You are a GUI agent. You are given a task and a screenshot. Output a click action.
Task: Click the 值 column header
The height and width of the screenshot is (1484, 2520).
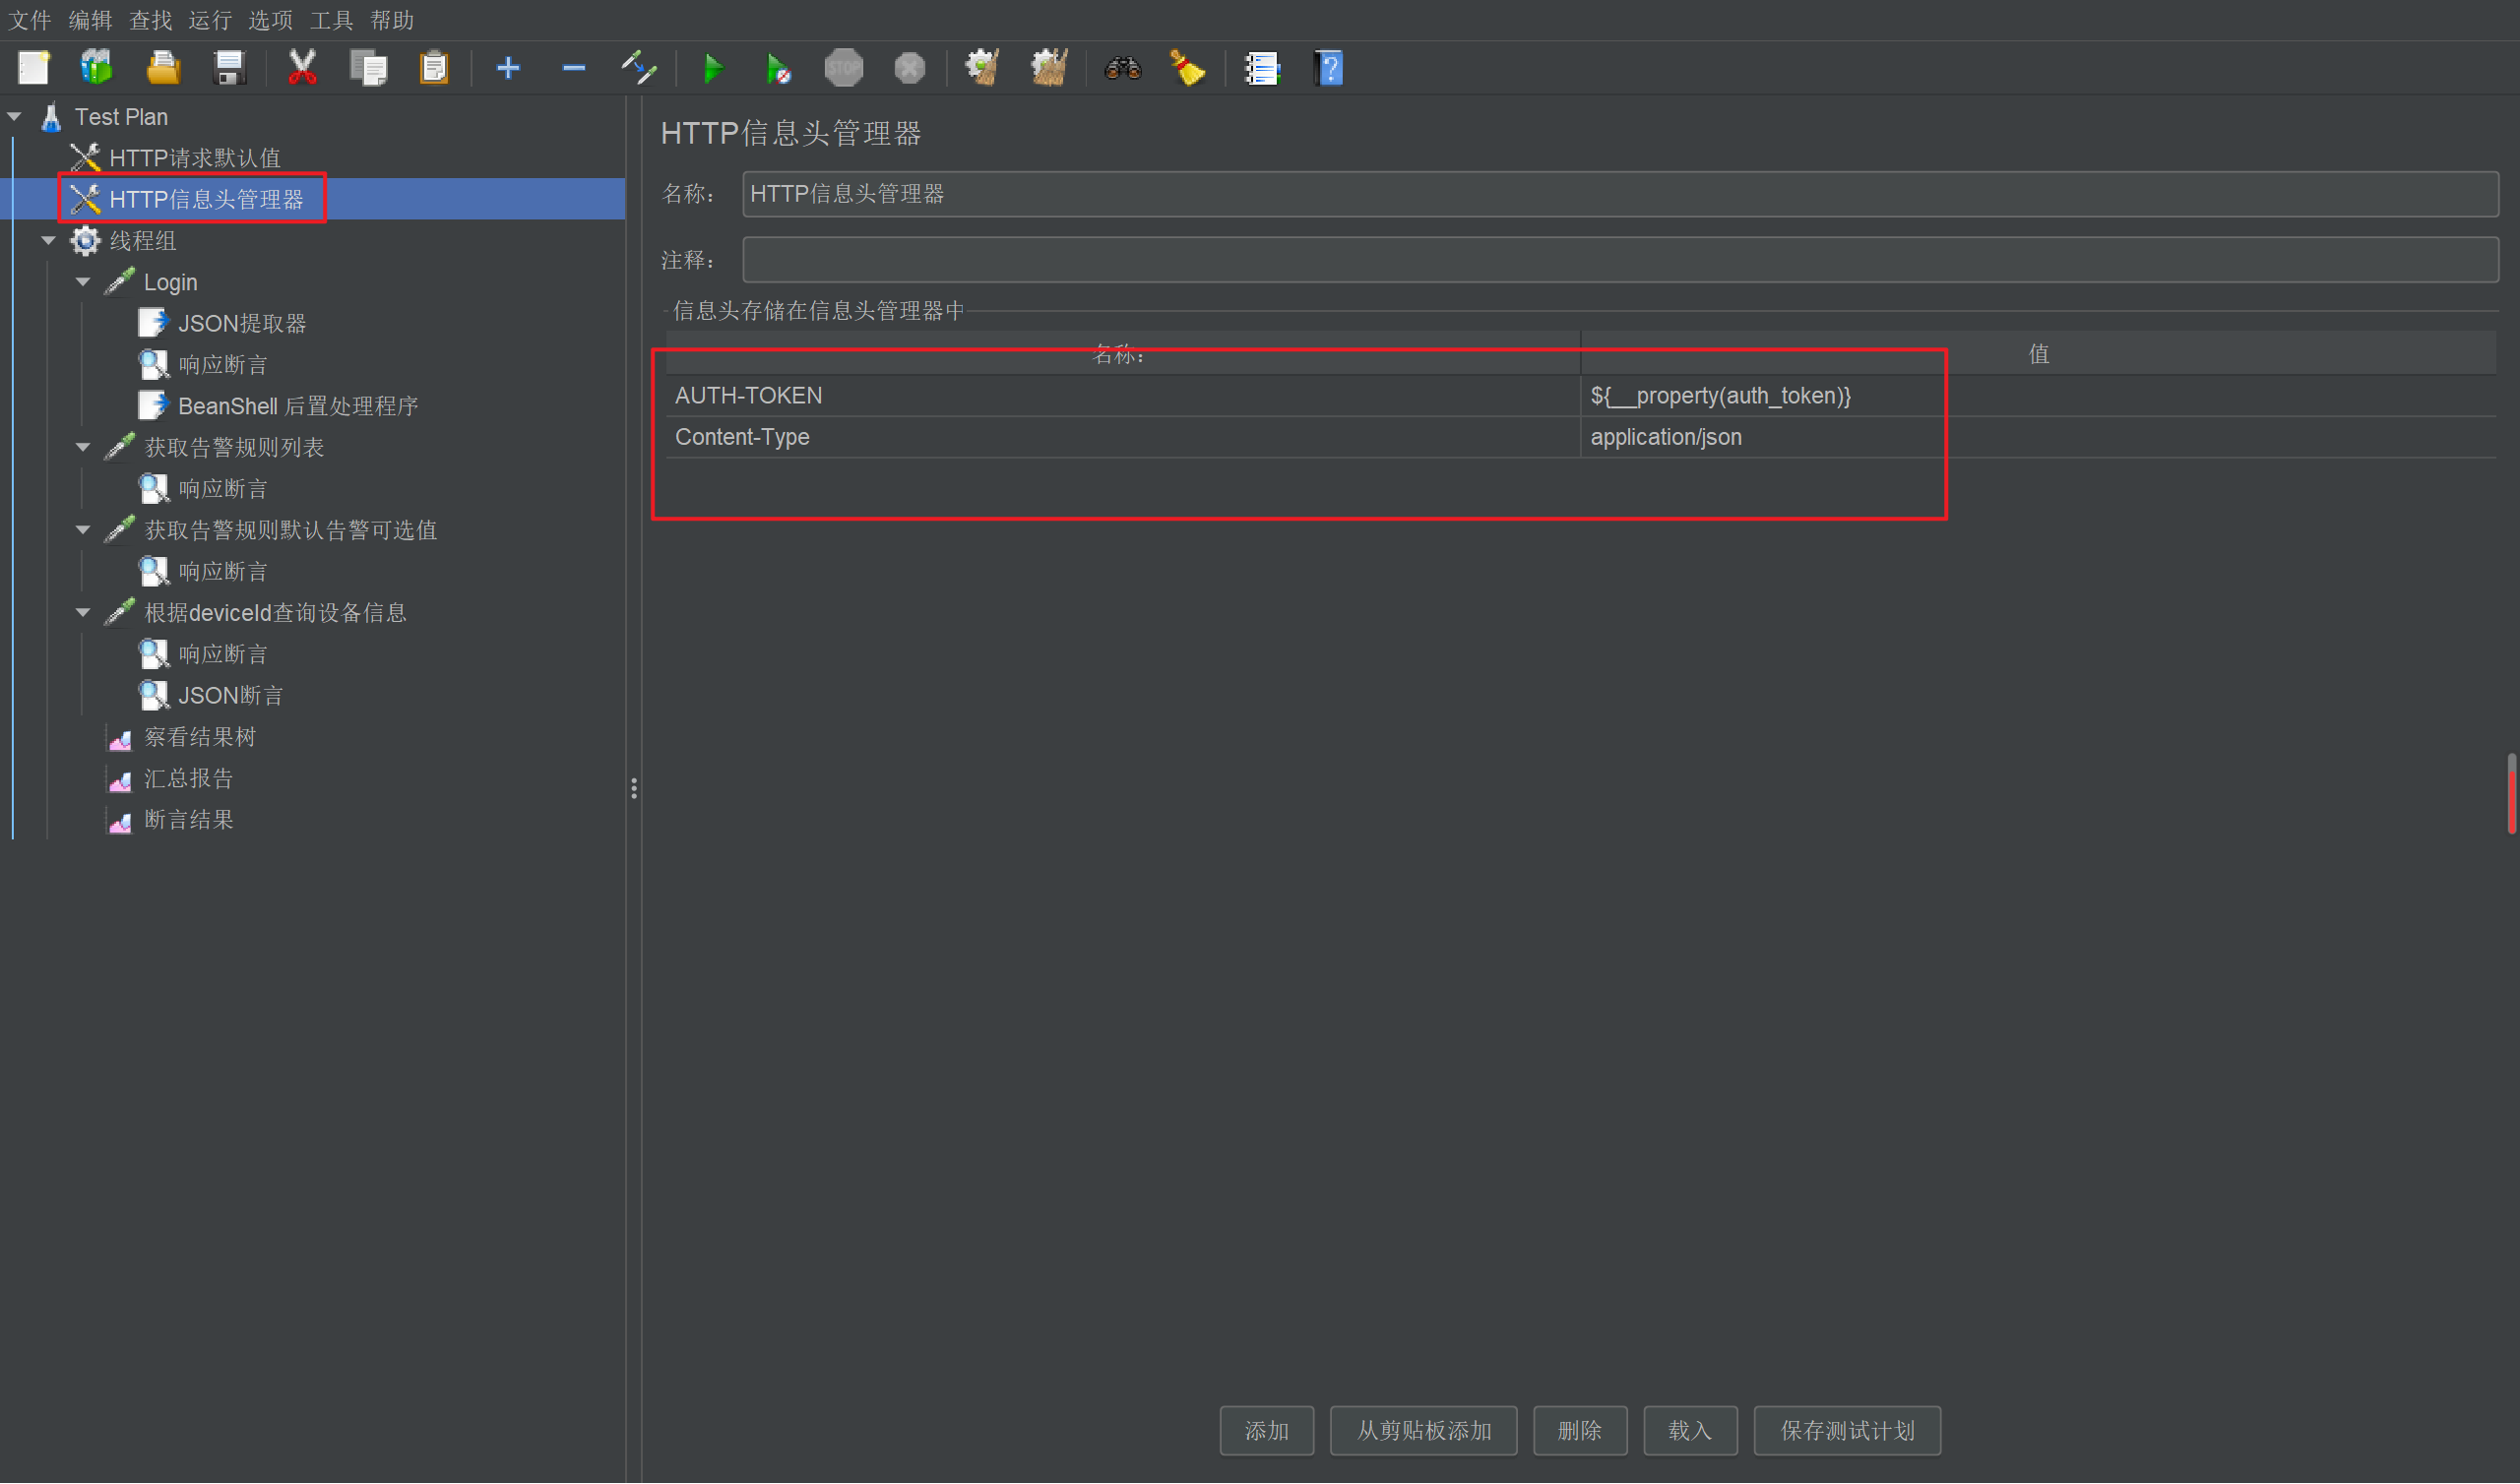pyautogui.click(x=2039, y=354)
